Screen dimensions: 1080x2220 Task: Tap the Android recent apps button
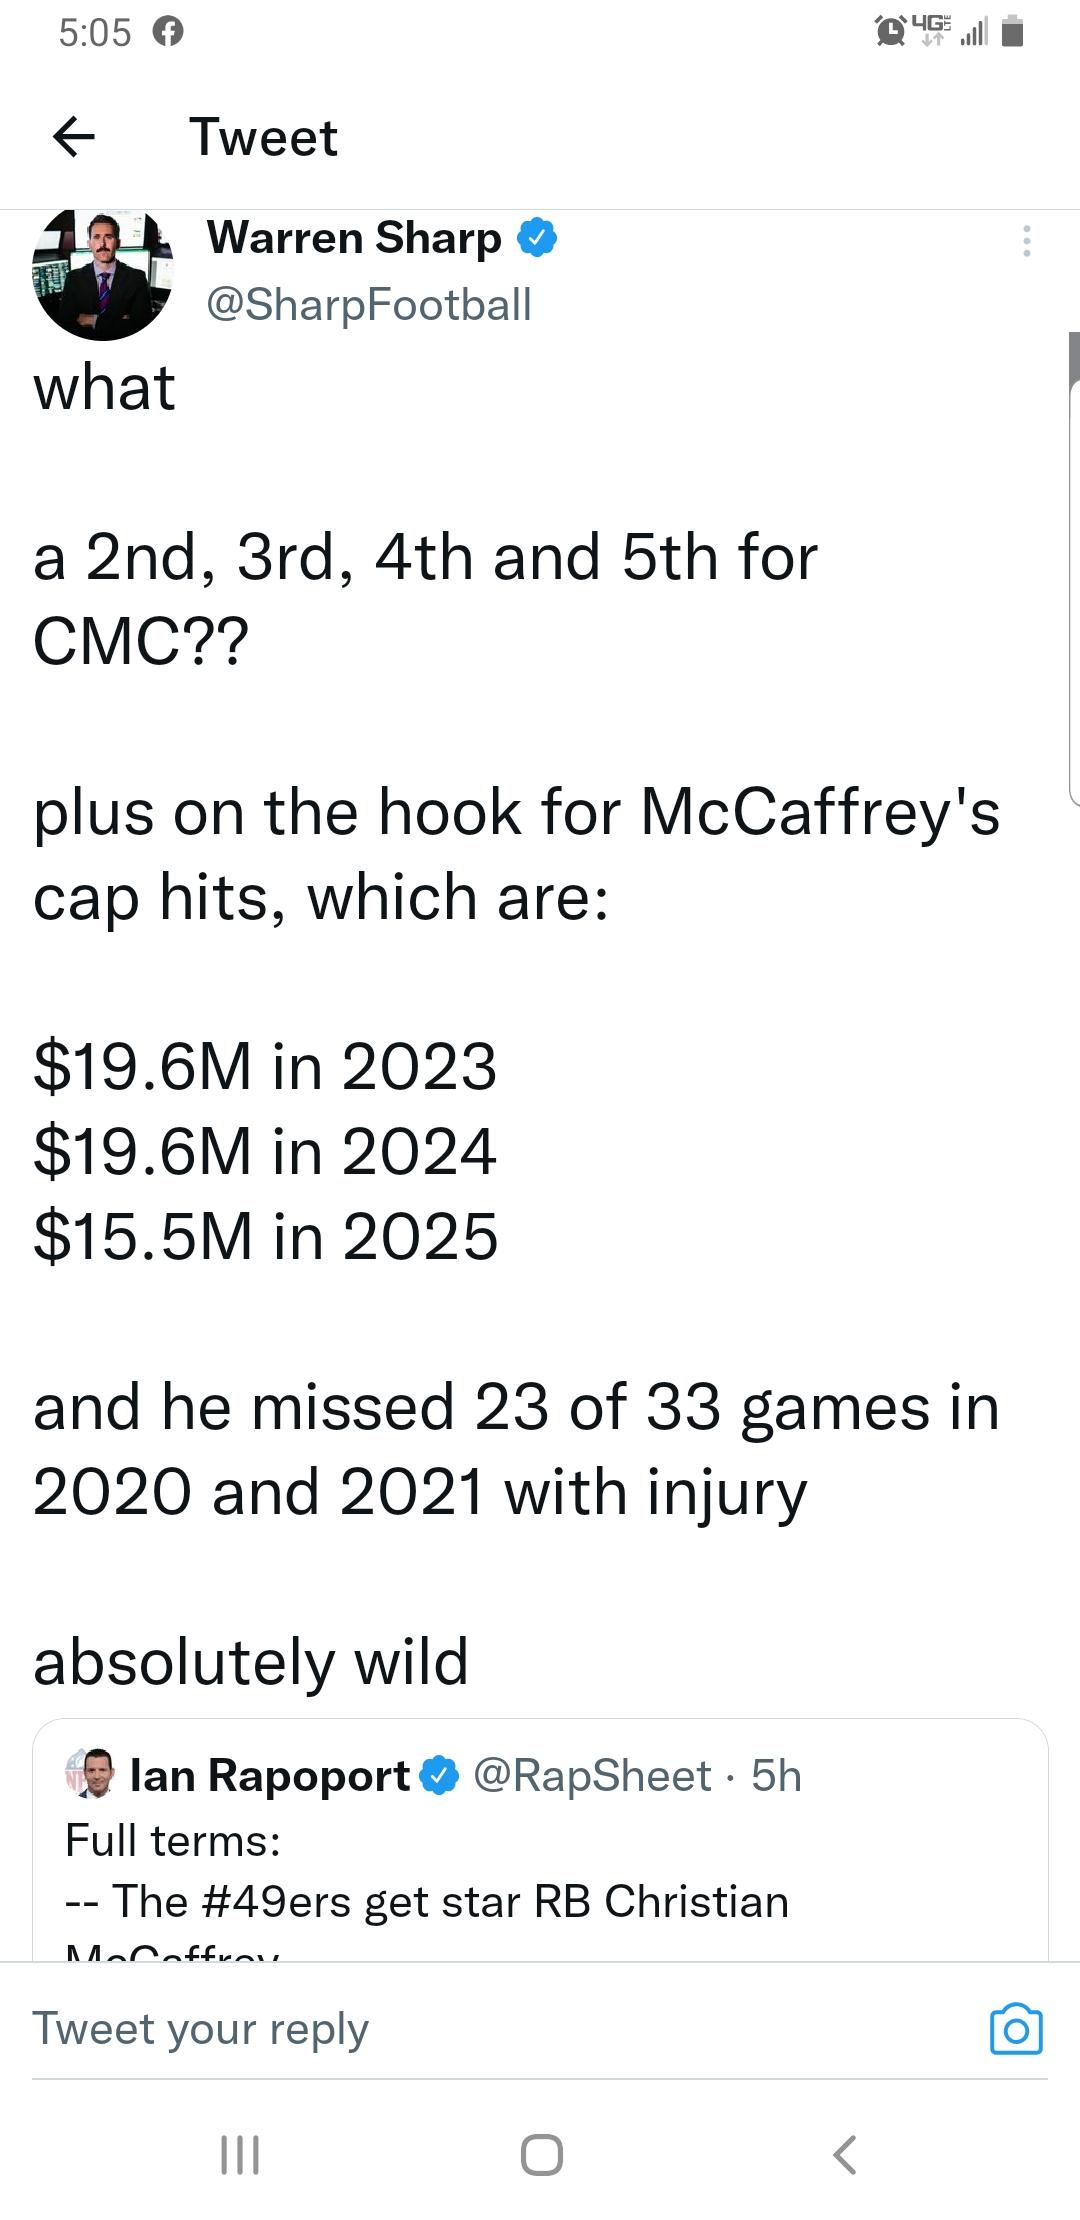[x=240, y=2155]
